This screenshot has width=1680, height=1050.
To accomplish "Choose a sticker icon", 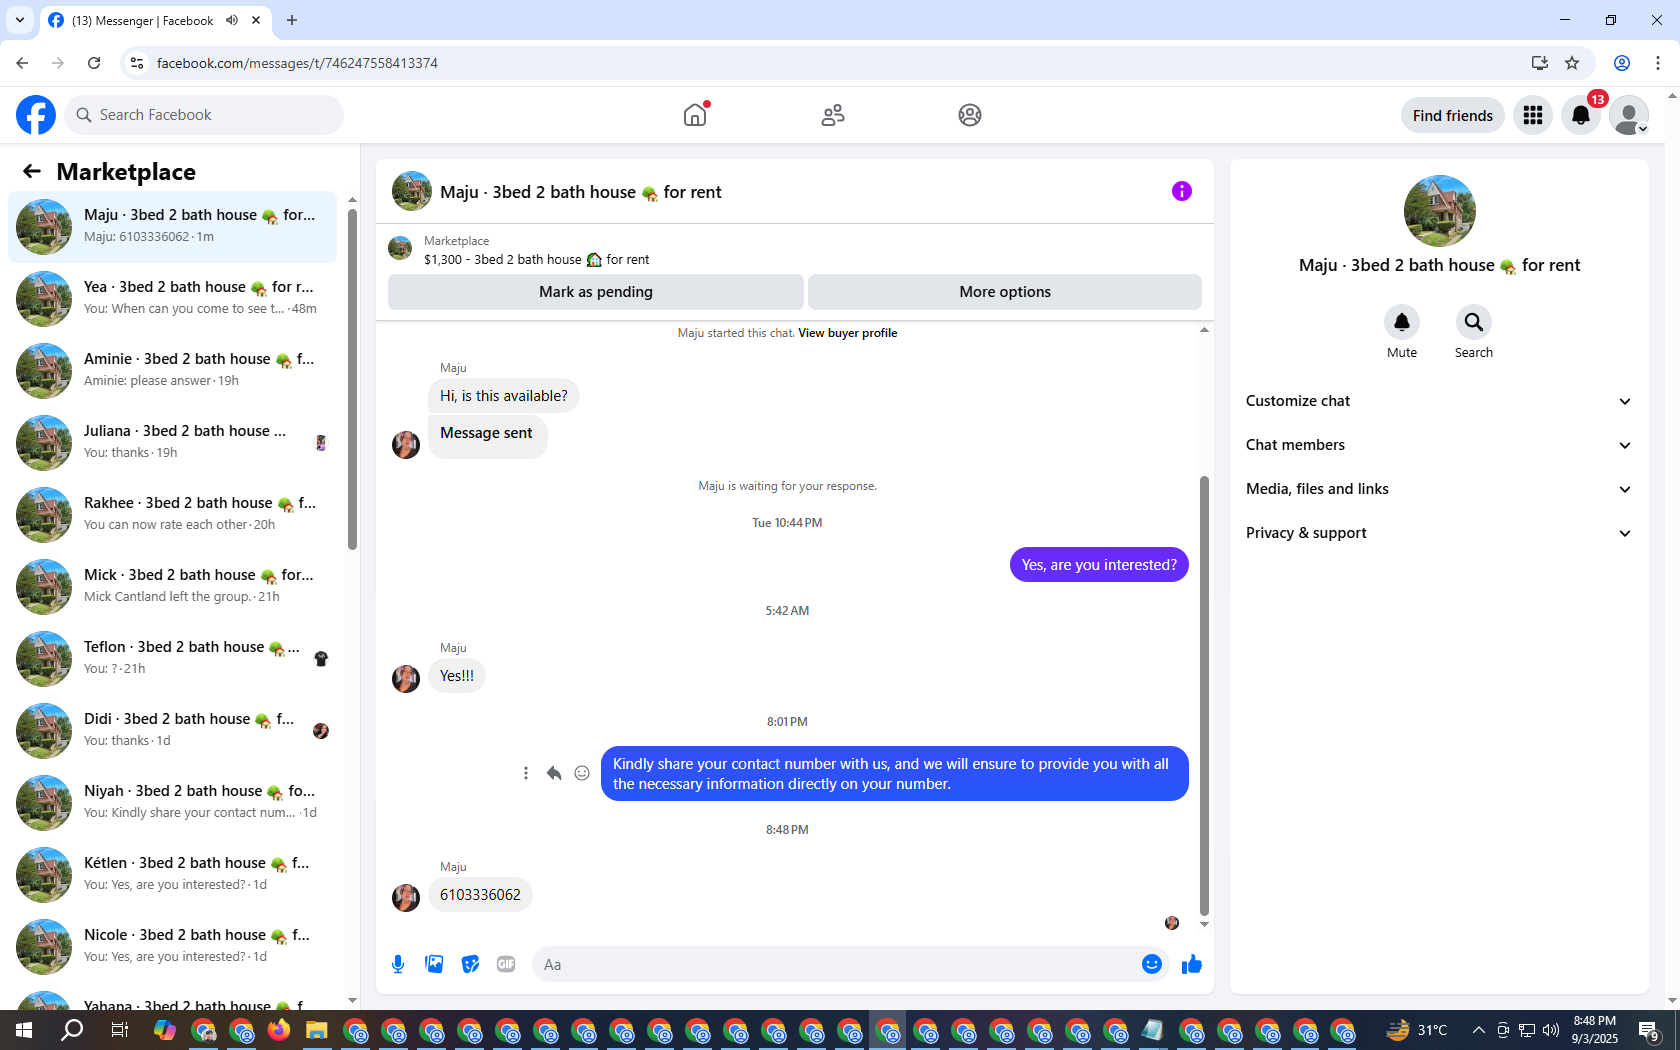I will (470, 964).
